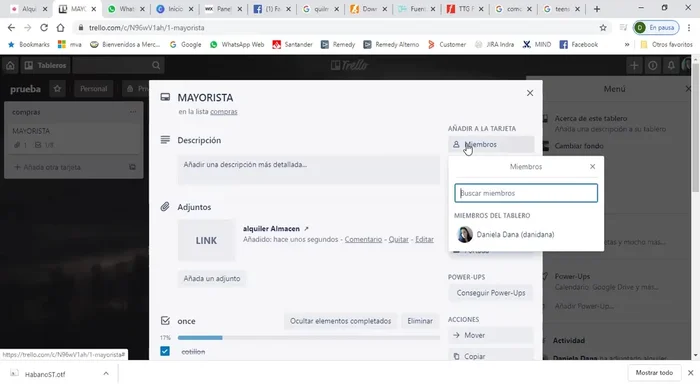The width and height of the screenshot is (700, 386).
Task: Click Daniela Dana's avatar thumbnail
Action: pyautogui.click(x=465, y=234)
